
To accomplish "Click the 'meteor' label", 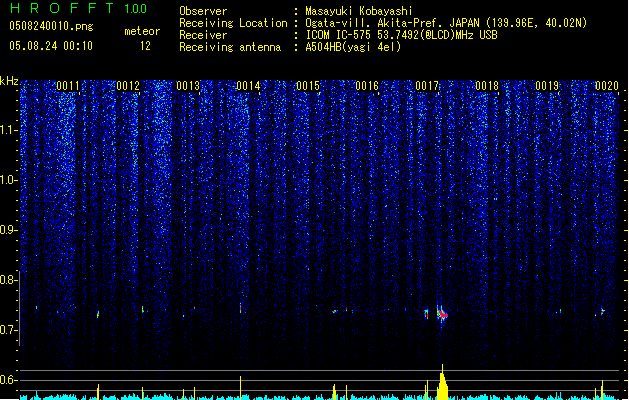I will coord(142,31).
